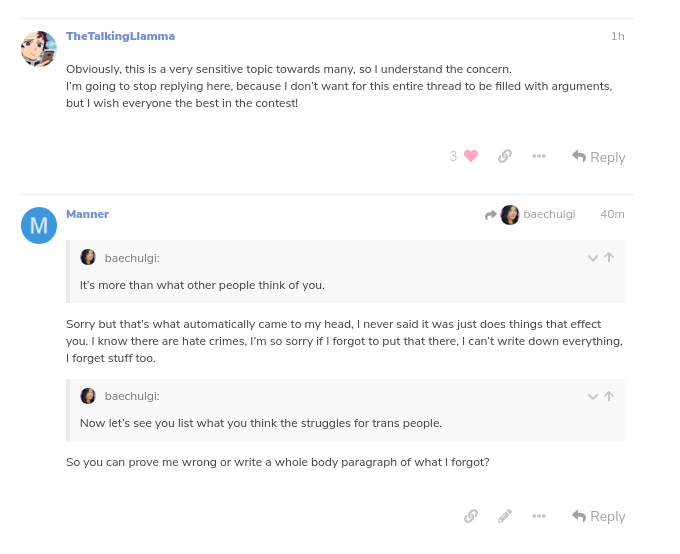This screenshot has height=554, width=680.
Task: Copy link icon on Manner's post
Action: tap(471, 516)
